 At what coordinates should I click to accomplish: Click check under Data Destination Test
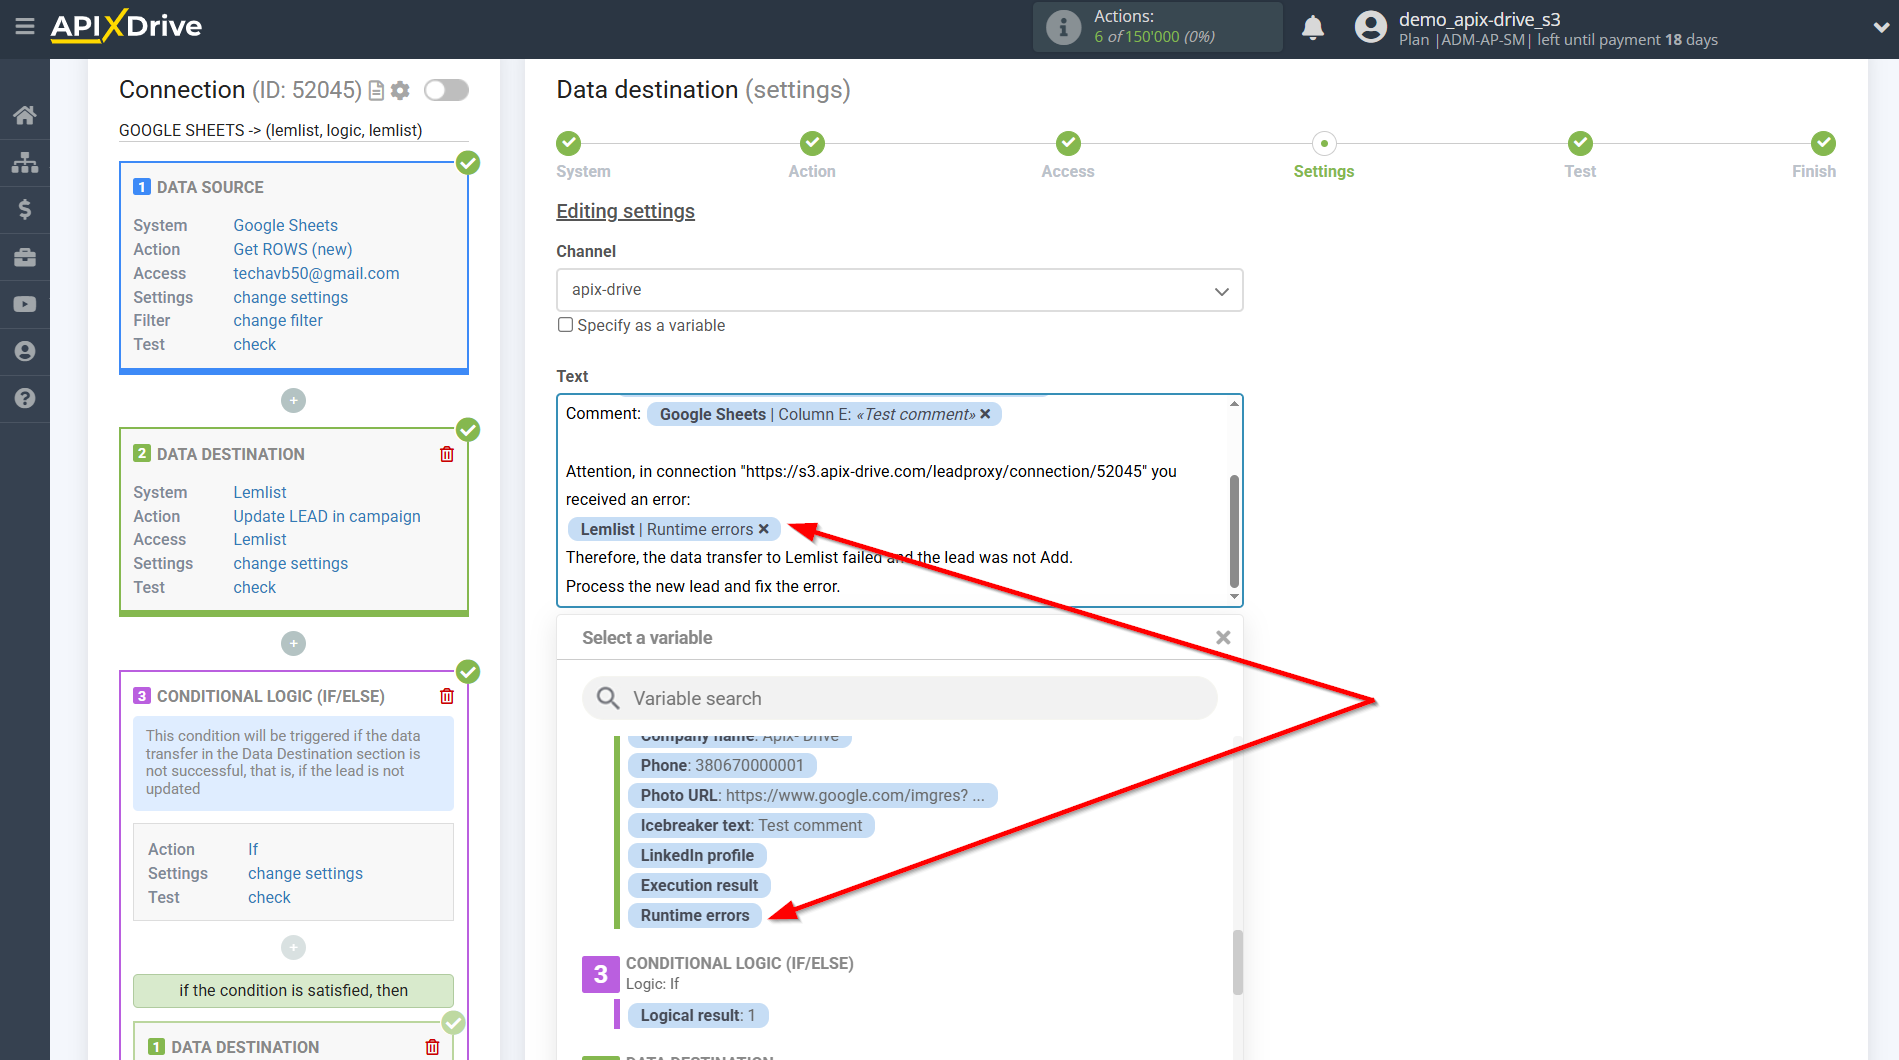tap(255, 587)
